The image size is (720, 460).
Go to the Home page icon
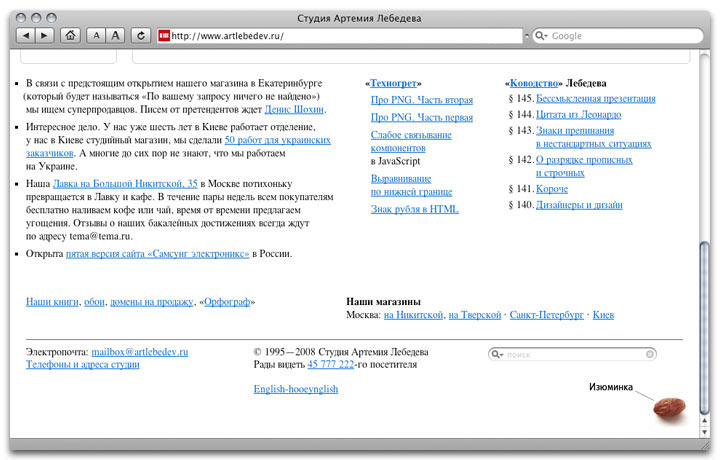click(70, 35)
